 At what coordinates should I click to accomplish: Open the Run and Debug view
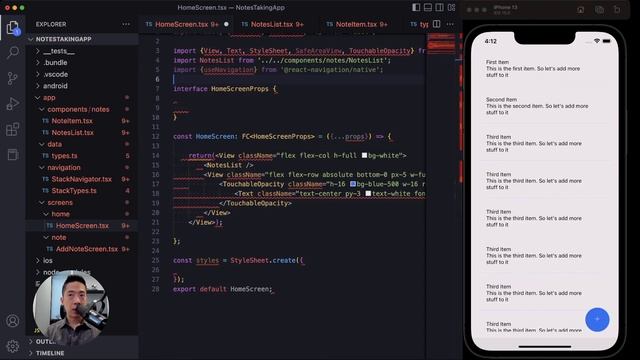point(13,104)
